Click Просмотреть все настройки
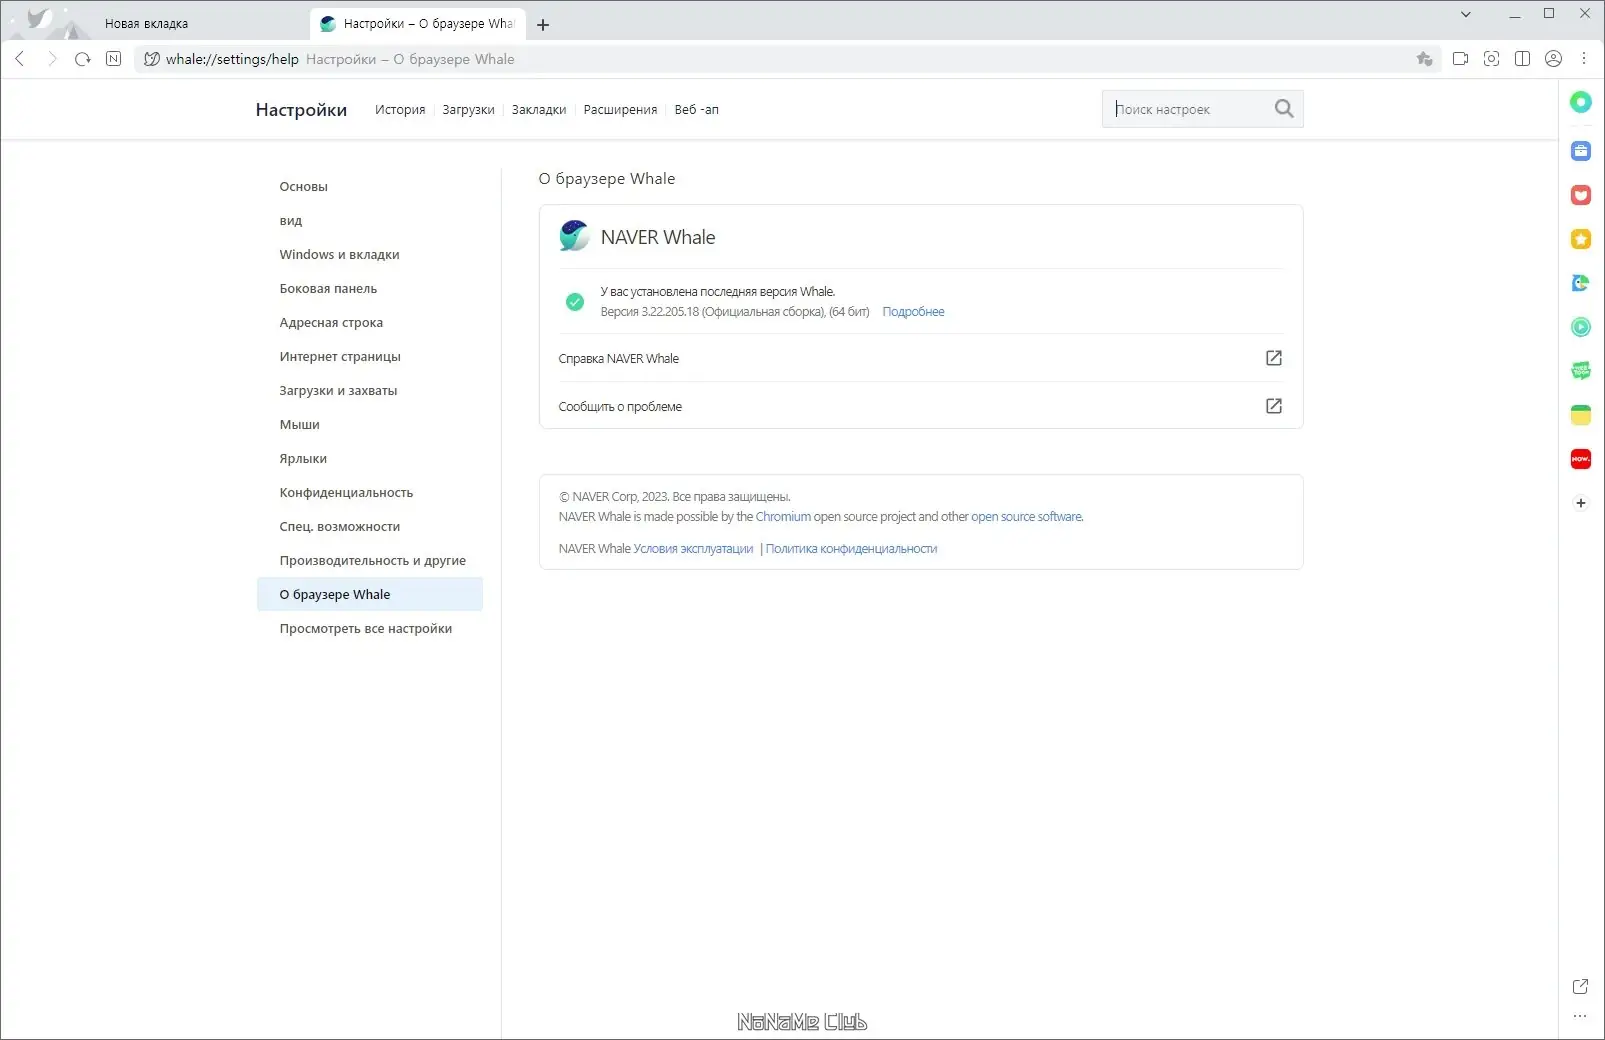 [x=369, y=629]
